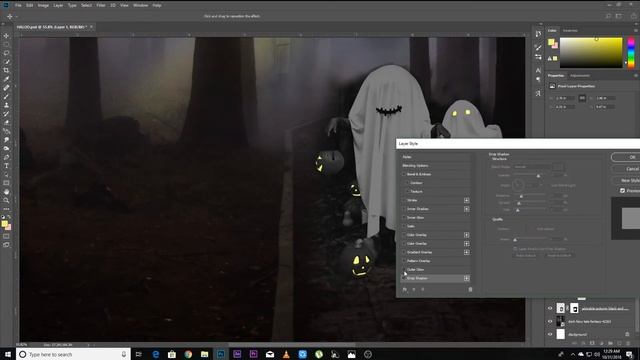Select the Eraser tool
640x360 pixels.
click(6, 122)
